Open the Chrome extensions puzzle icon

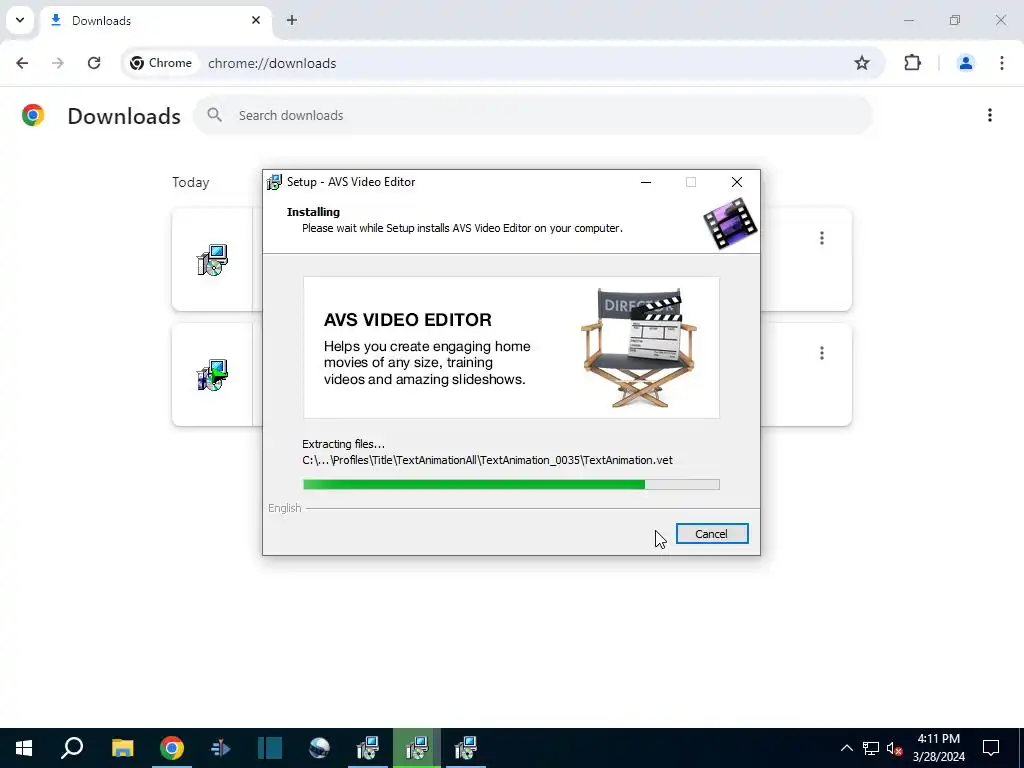click(912, 63)
